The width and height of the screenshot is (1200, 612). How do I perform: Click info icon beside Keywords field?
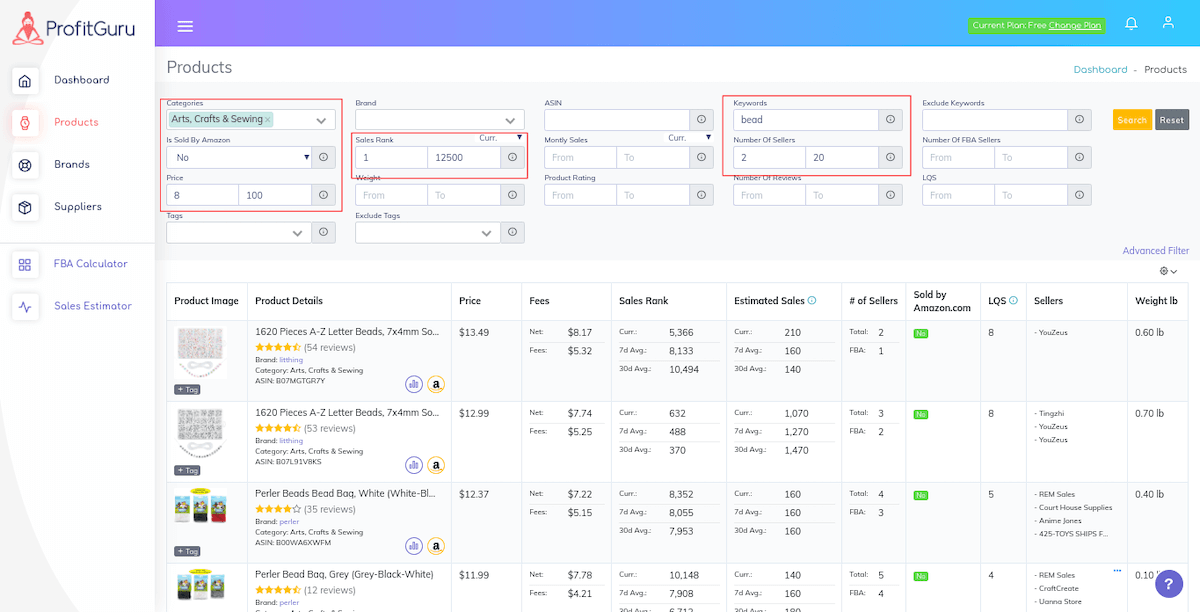tap(890, 120)
